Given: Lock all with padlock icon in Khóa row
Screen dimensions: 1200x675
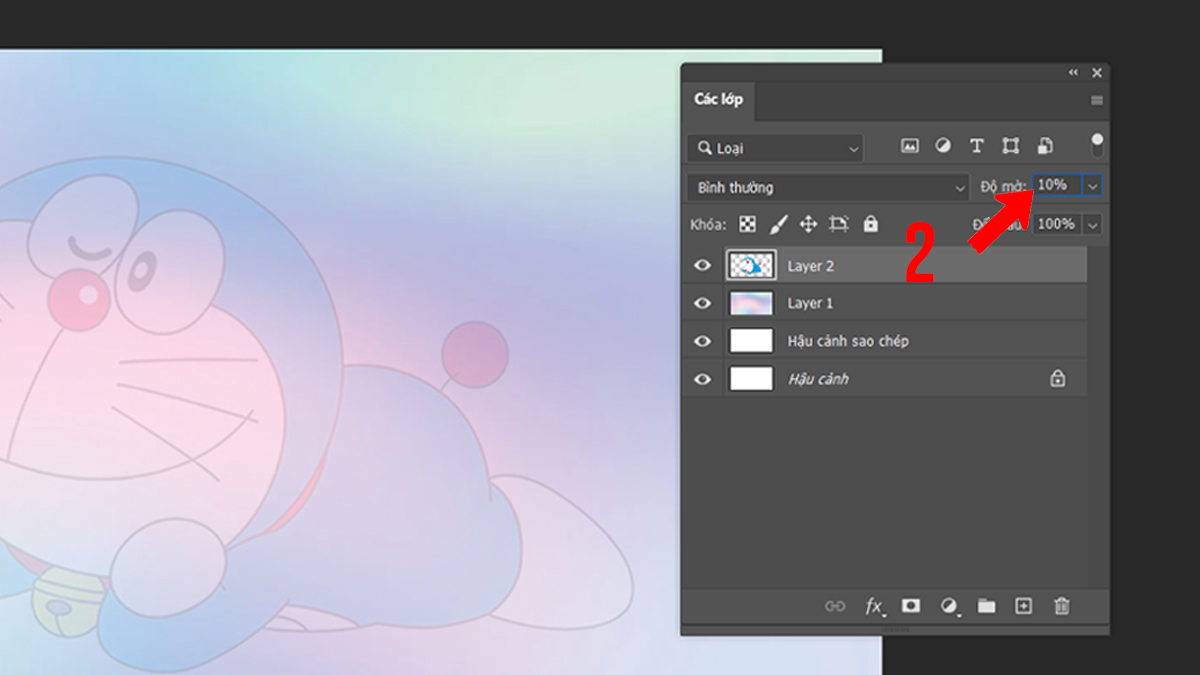Looking at the screenshot, I should point(870,224).
